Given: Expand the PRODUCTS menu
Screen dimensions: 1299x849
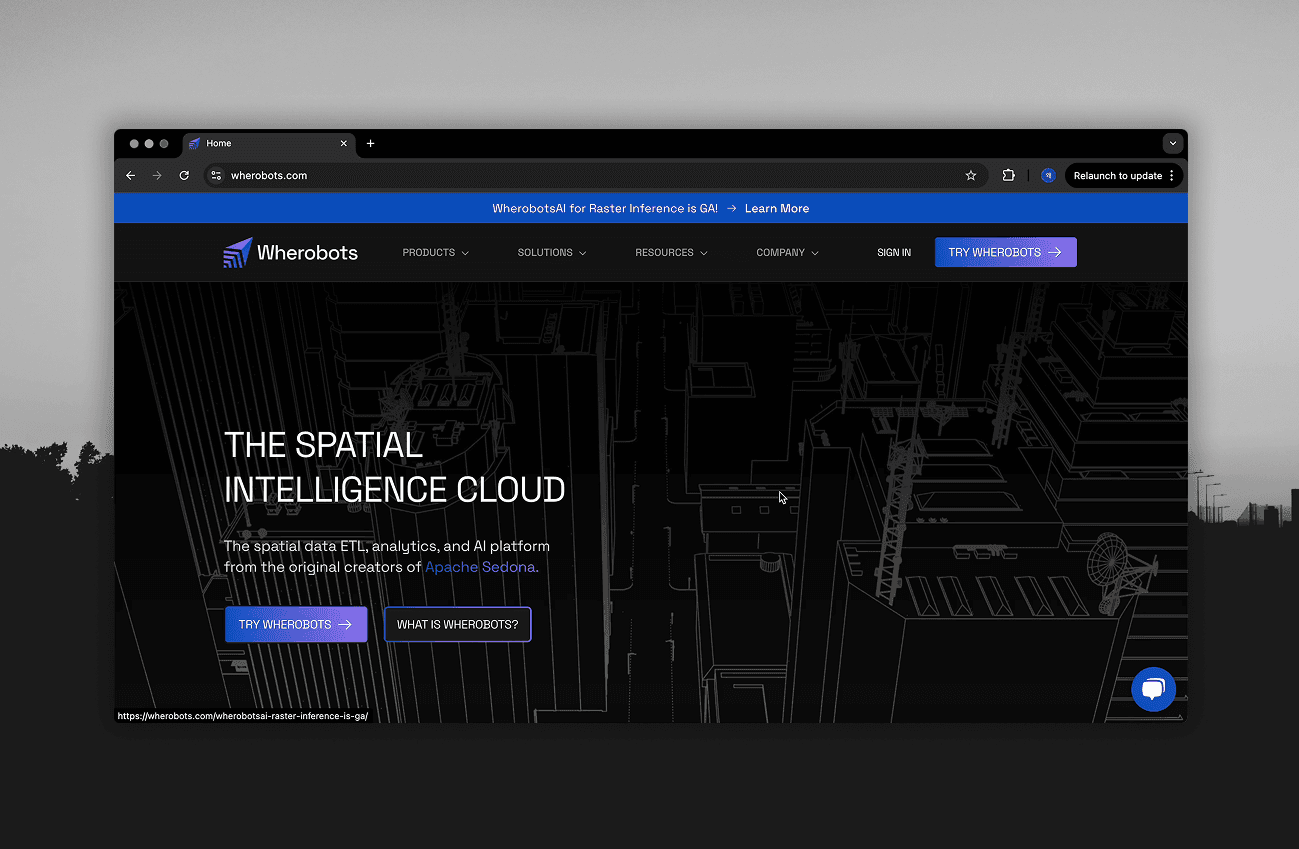Looking at the screenshot, I should point(436,252).
